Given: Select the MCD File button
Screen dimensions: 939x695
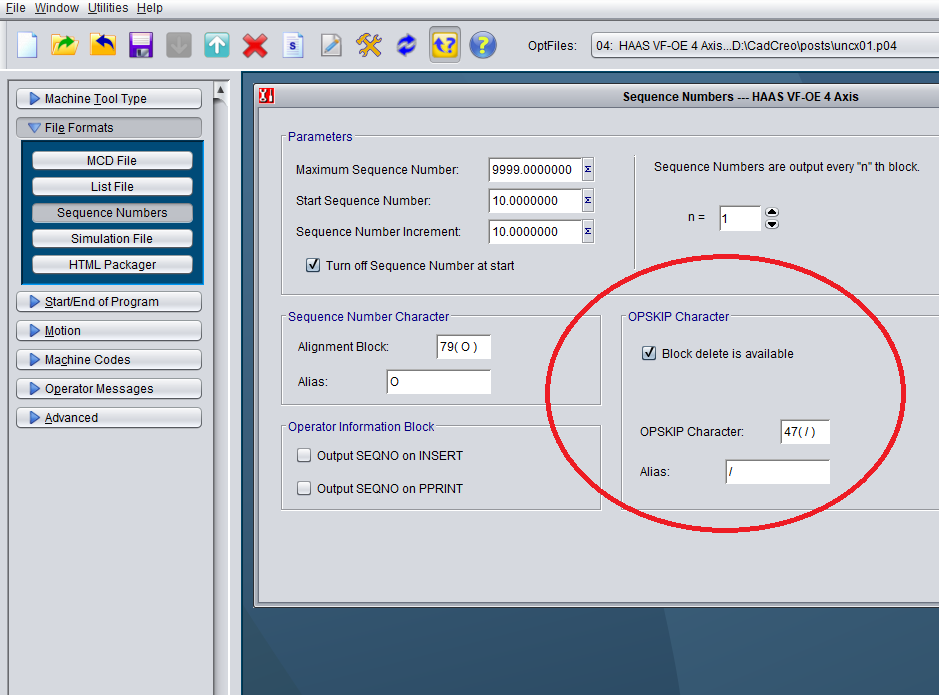Looking at the screenshot, I should [x=112, y=161].
